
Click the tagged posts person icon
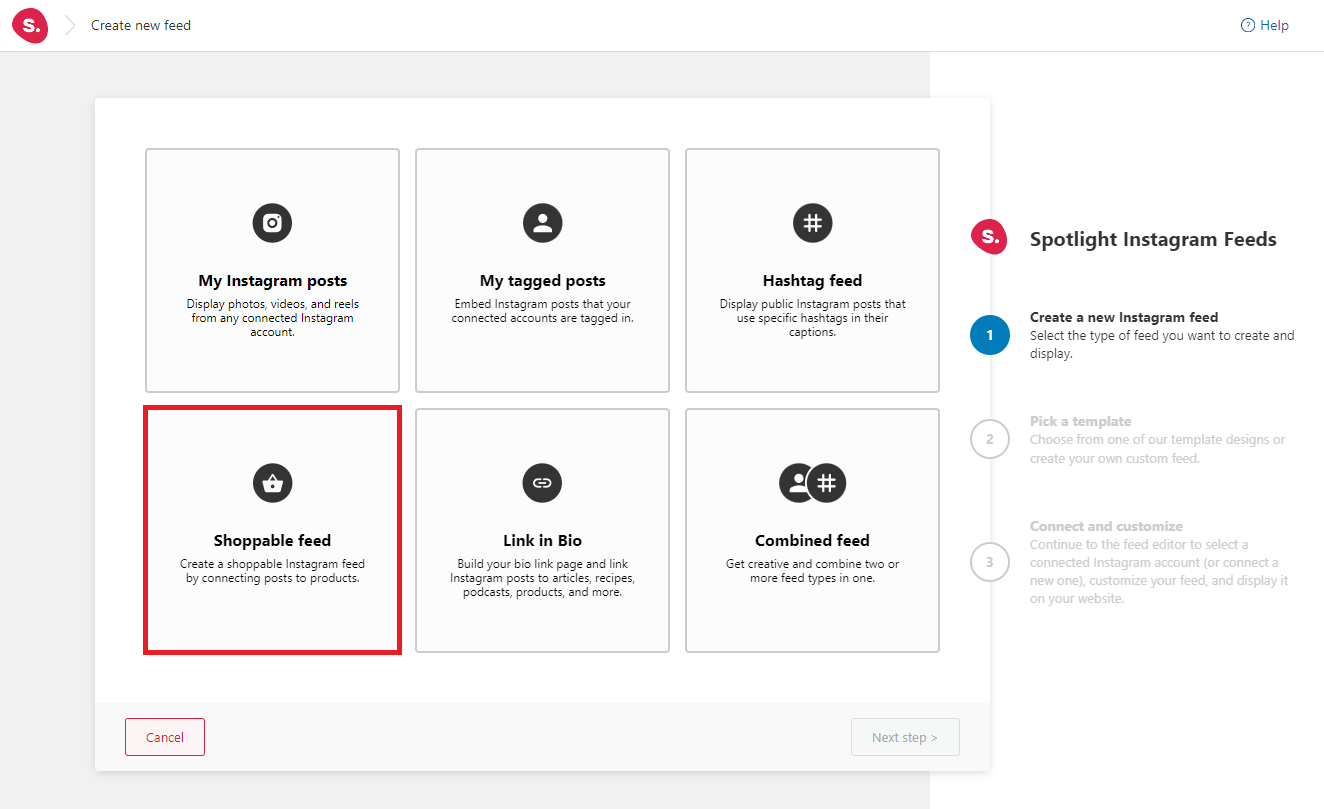point(542,222)
